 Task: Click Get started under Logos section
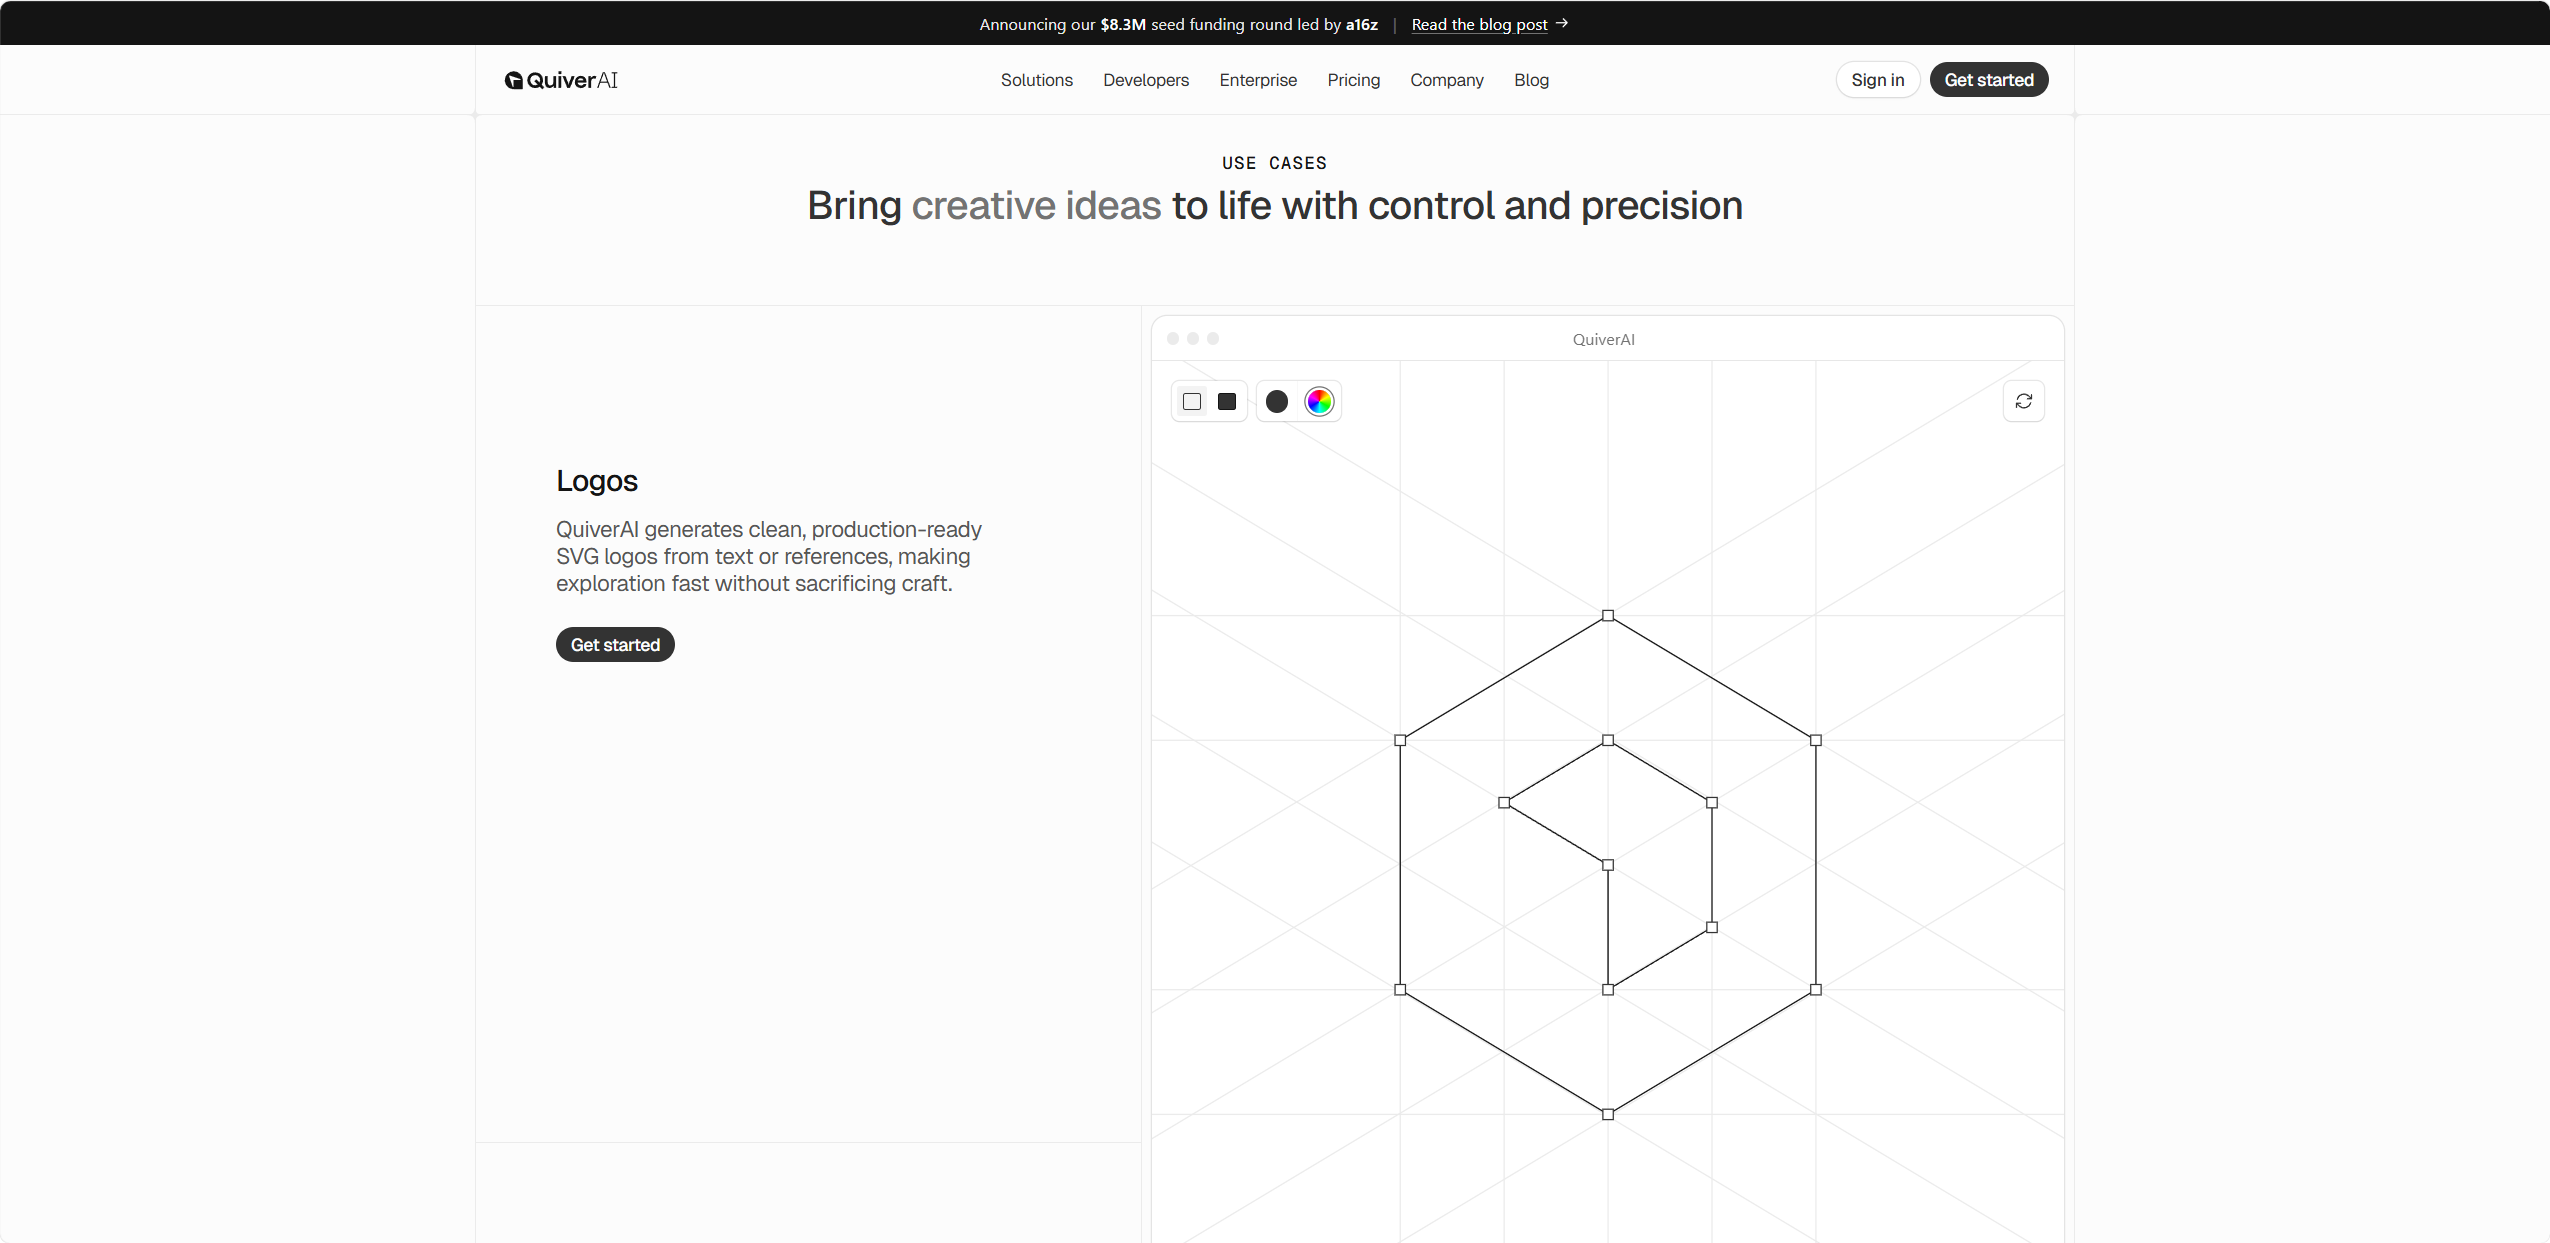tap(615, 645)
